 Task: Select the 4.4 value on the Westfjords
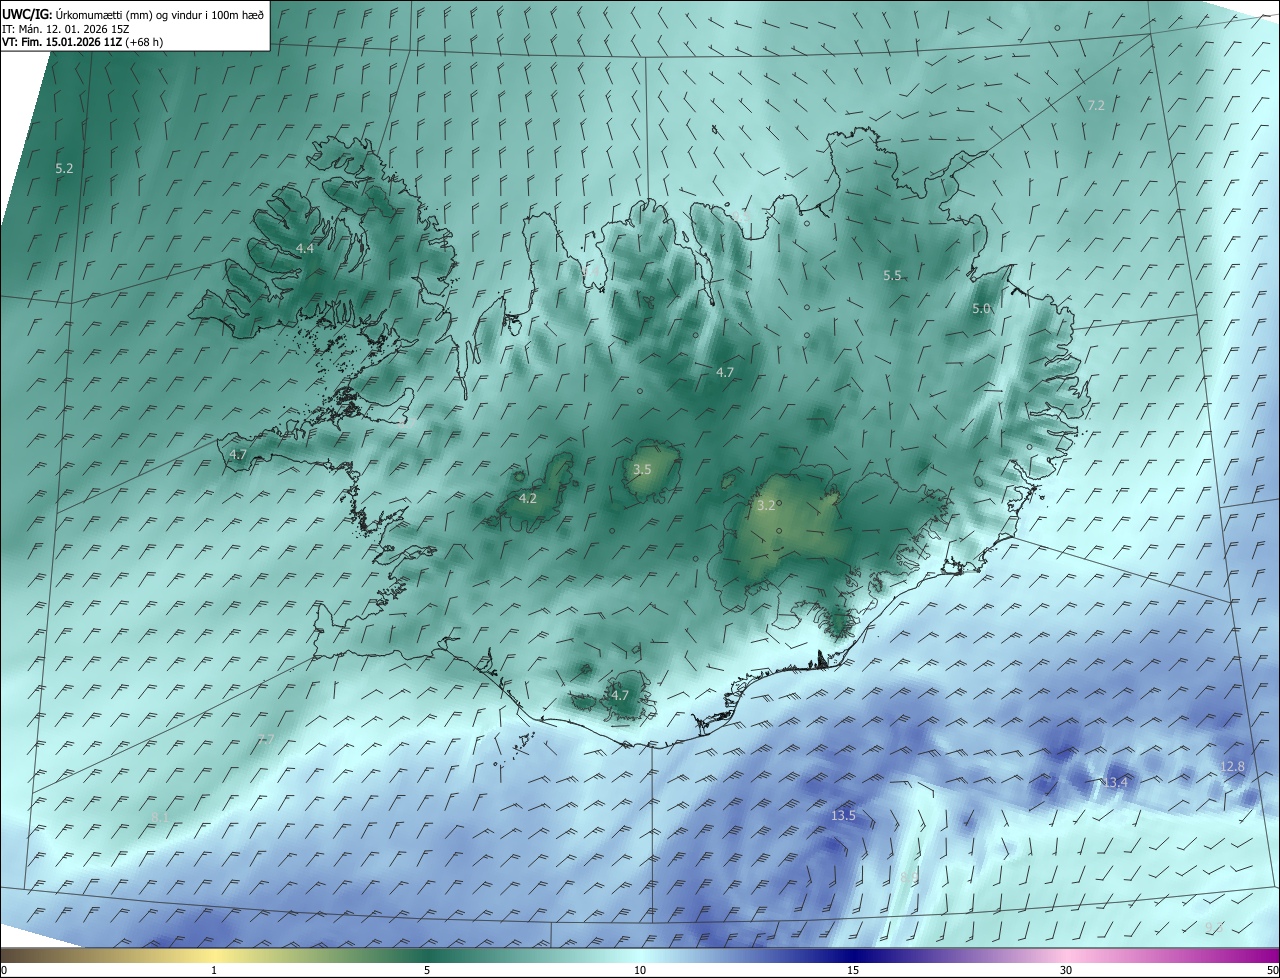click(305, 248)
